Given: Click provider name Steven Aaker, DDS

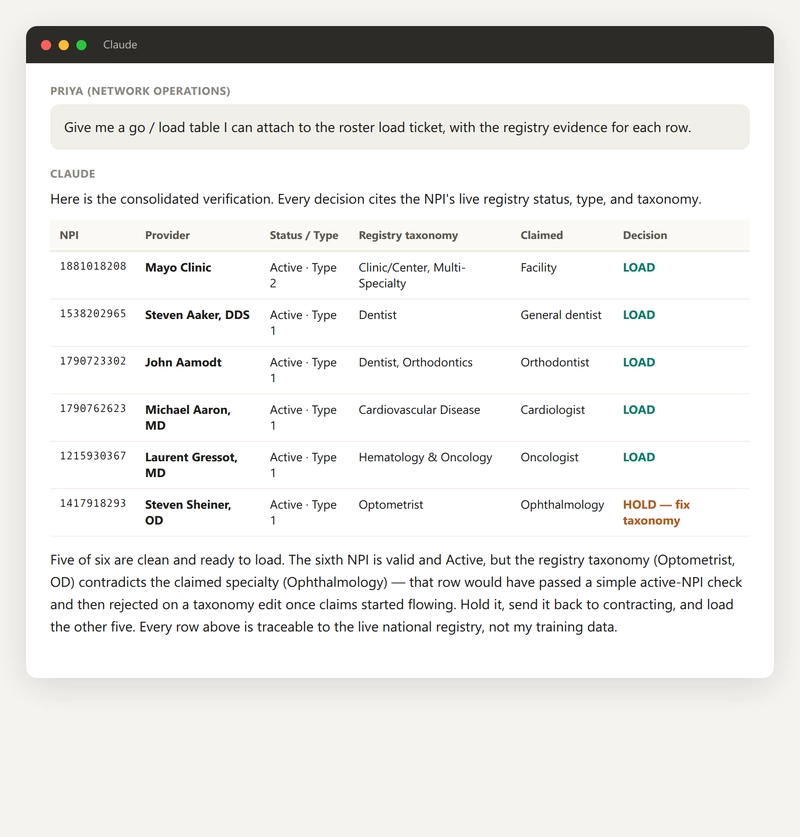Looking at the screenshot, I should [x=197, y=315].
